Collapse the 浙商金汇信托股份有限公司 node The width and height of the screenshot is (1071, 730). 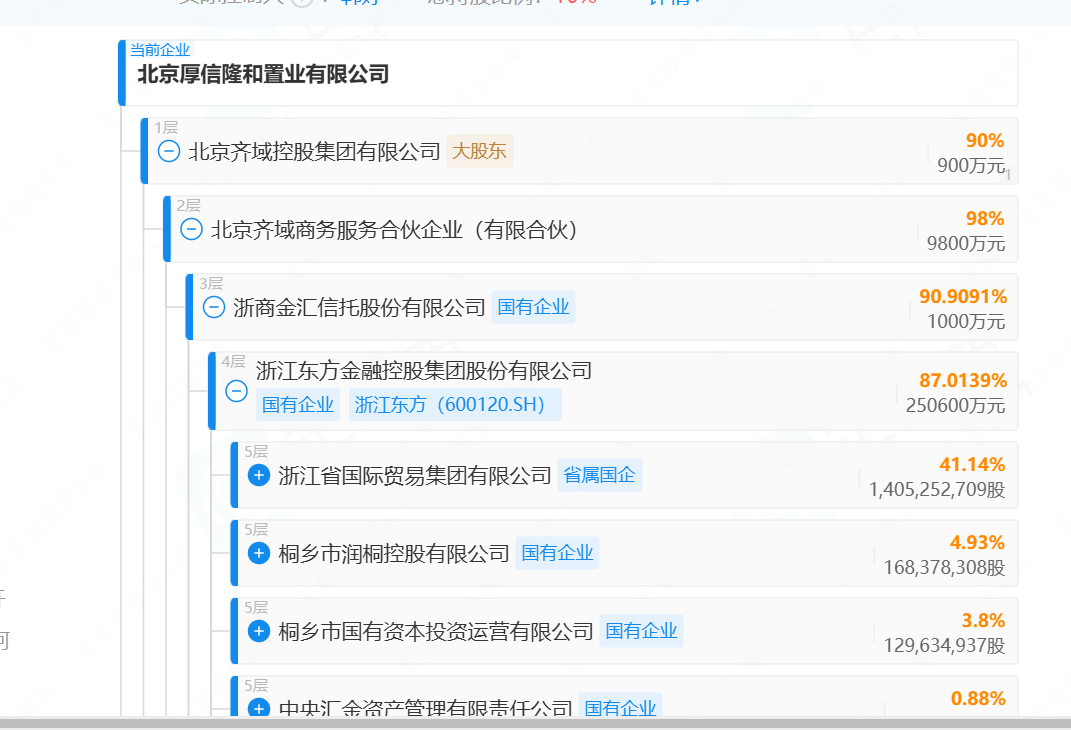(x=212, y=307)
